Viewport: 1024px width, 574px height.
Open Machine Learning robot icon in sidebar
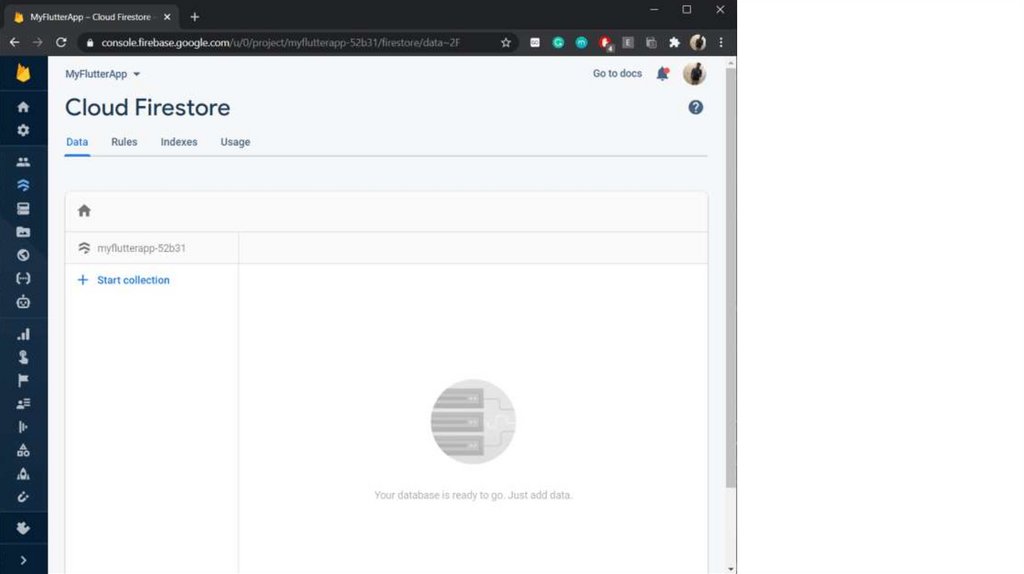click(x=24, y=302)
